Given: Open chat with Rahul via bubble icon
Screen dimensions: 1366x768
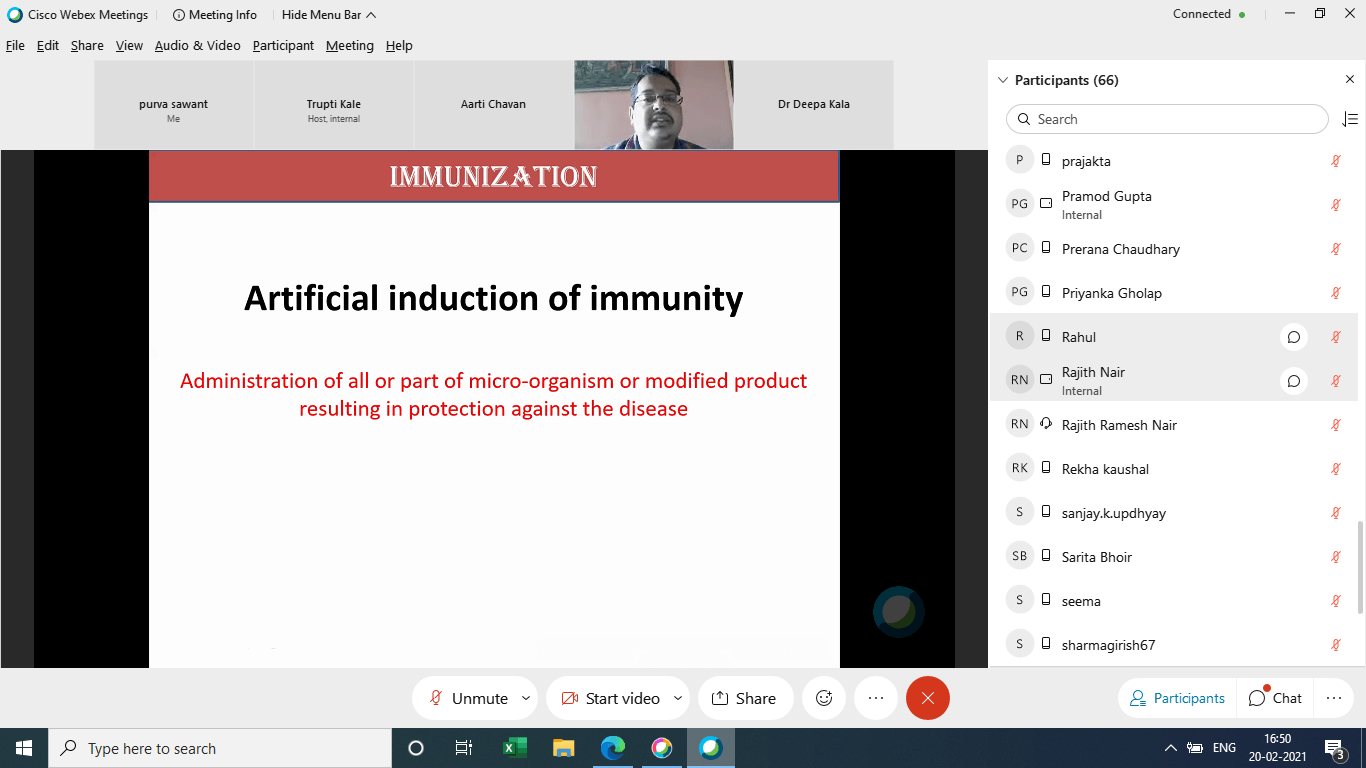Looking at the screenshot, I should pos(1293,337).
